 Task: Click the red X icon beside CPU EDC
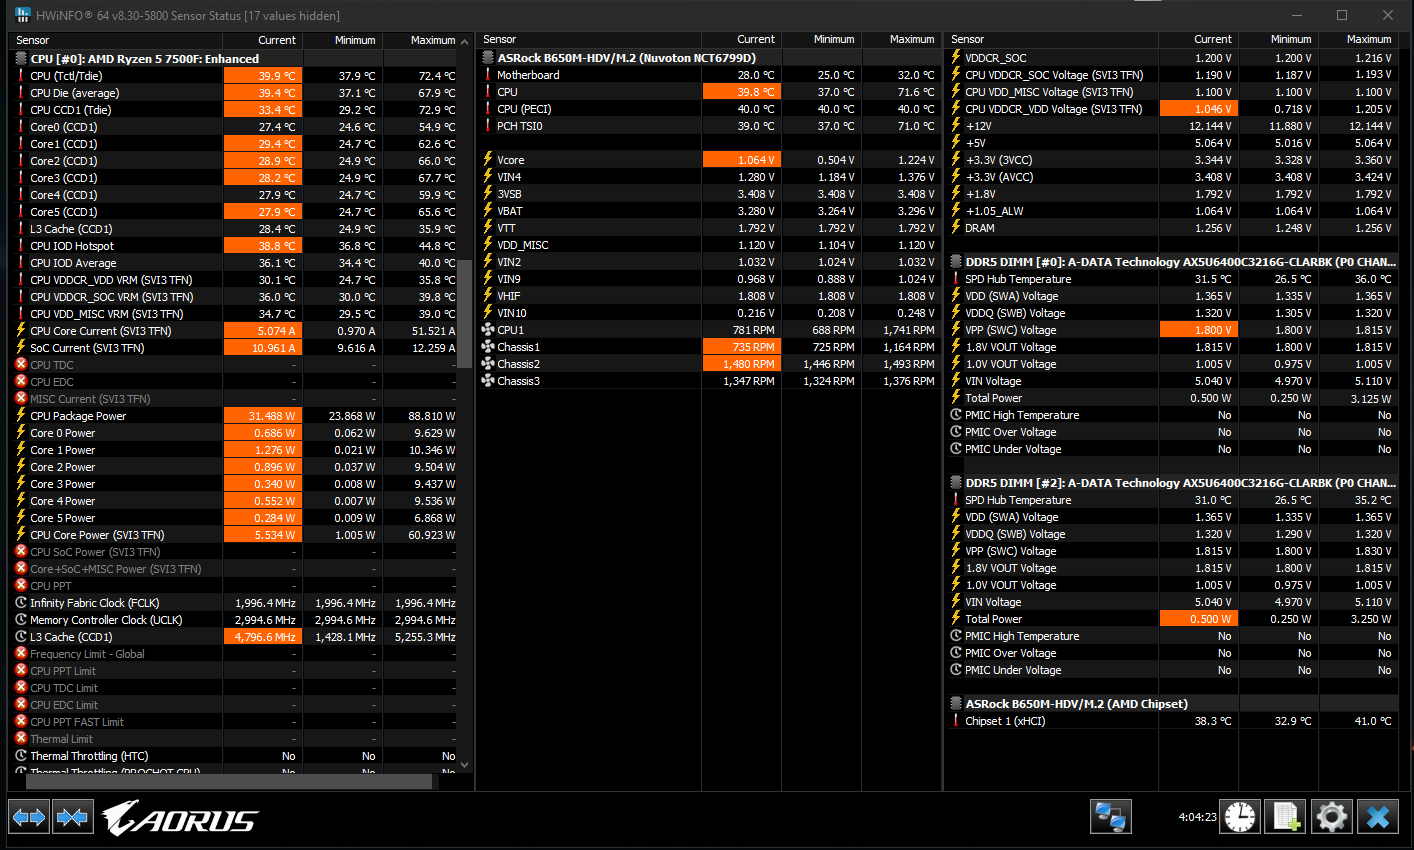click(x=21, y=382)
